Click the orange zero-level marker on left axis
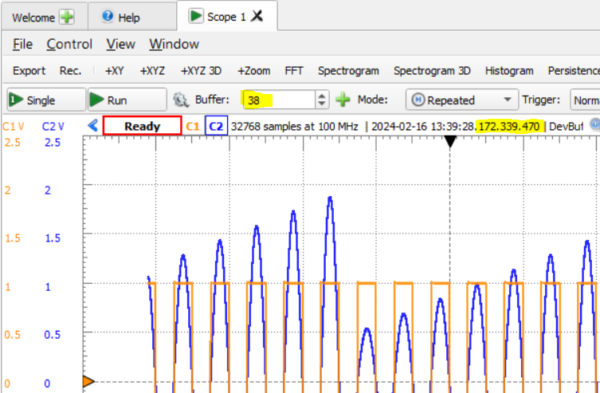600x393 pixels. tap(88, 381)
